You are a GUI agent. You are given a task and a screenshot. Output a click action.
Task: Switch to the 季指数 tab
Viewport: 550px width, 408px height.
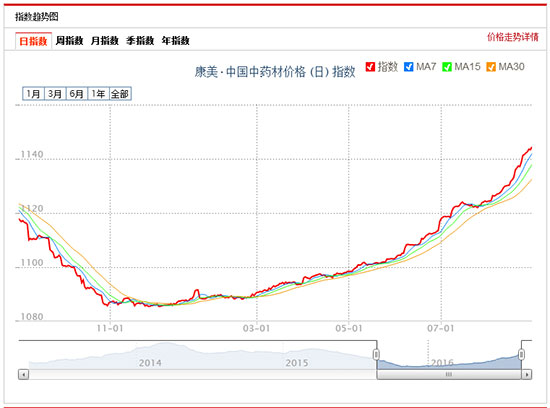coord(140,41)
